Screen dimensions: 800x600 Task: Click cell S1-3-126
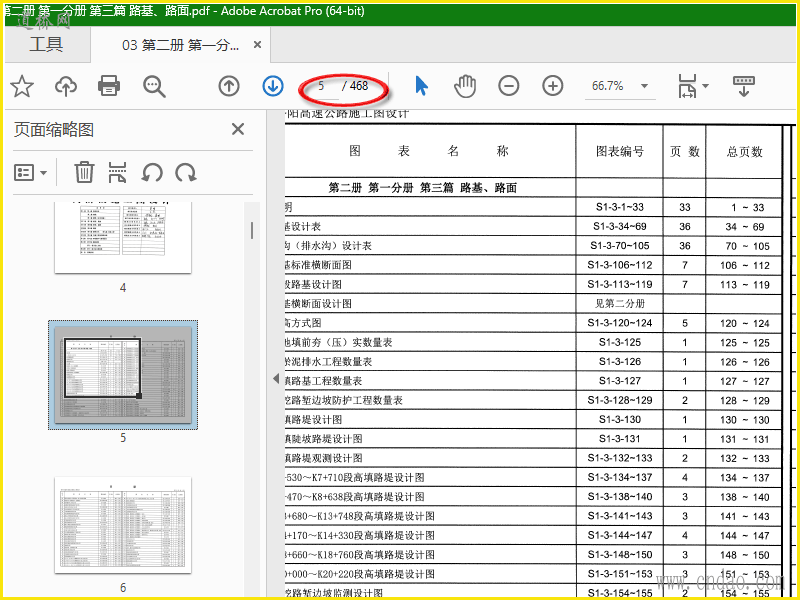point(620,362)
